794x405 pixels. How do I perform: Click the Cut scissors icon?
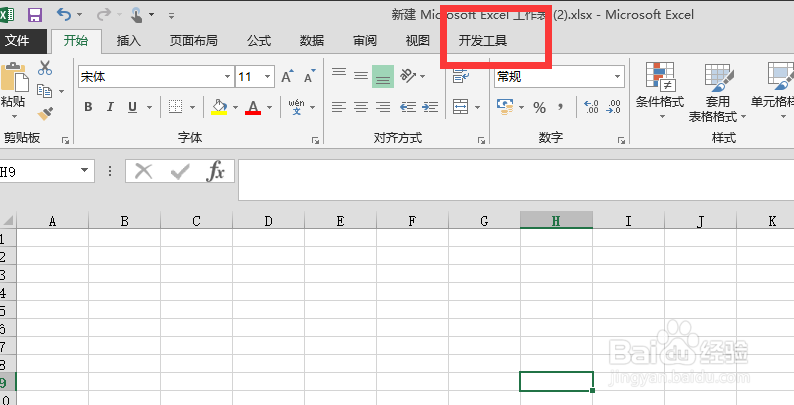pos(45,68)
